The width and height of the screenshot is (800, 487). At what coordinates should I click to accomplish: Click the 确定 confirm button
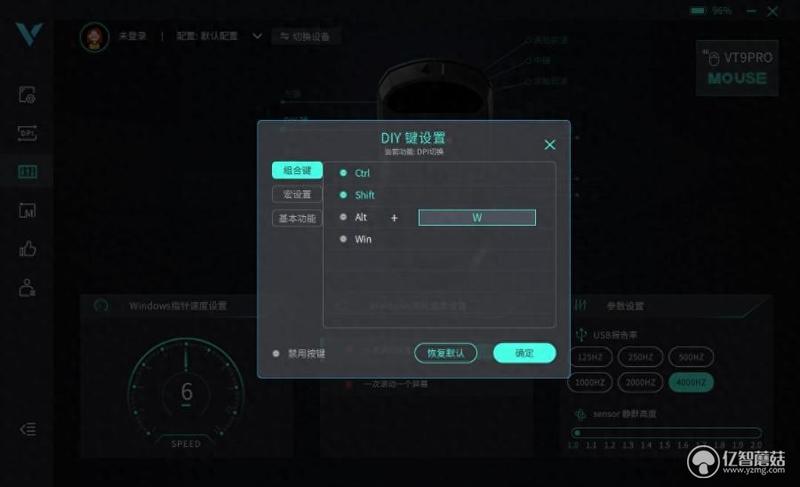coord(524,353)
